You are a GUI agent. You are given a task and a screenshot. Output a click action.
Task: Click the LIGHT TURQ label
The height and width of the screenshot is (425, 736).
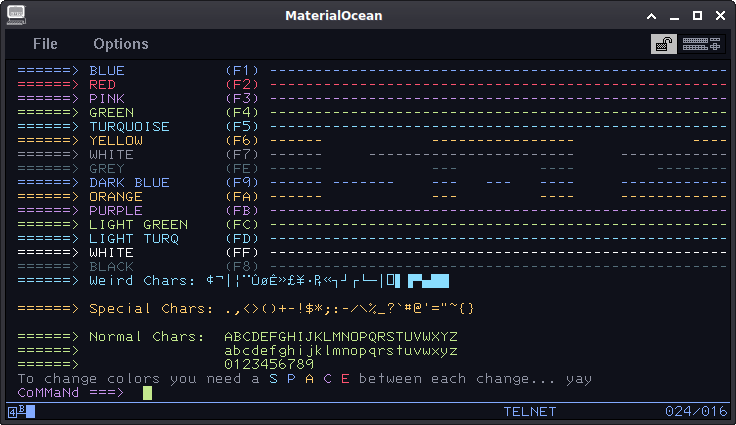134,239
